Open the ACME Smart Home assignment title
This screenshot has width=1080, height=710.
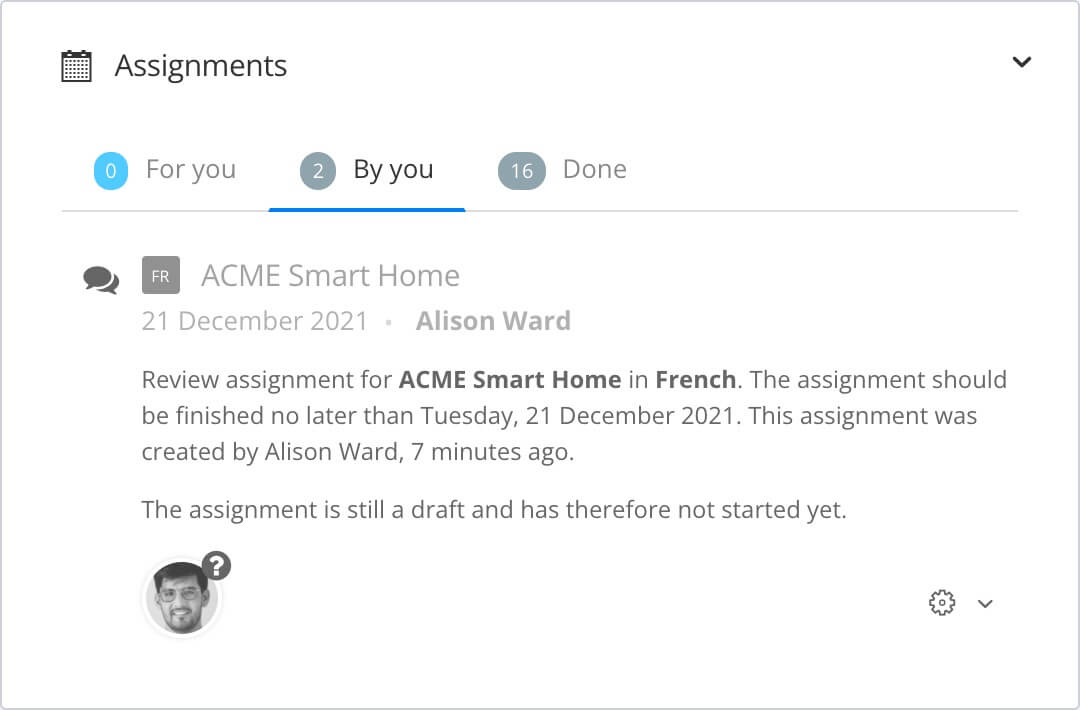(330, 276)
